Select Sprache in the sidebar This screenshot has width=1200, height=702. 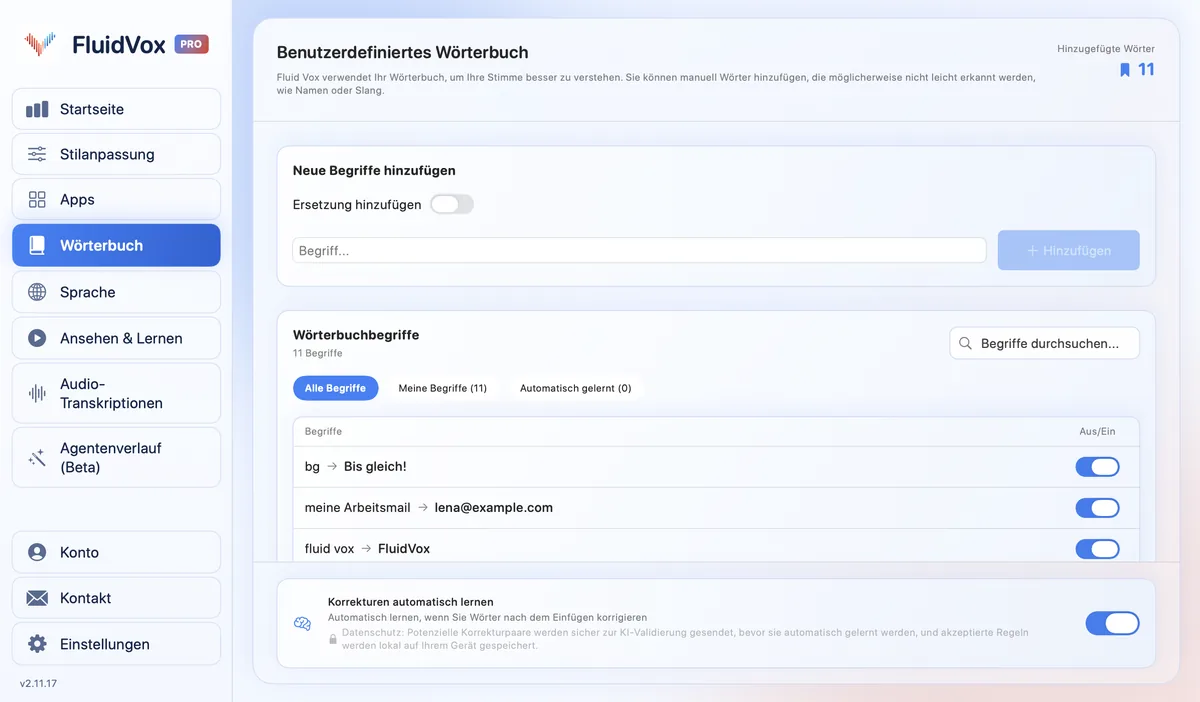click(116, 292)
